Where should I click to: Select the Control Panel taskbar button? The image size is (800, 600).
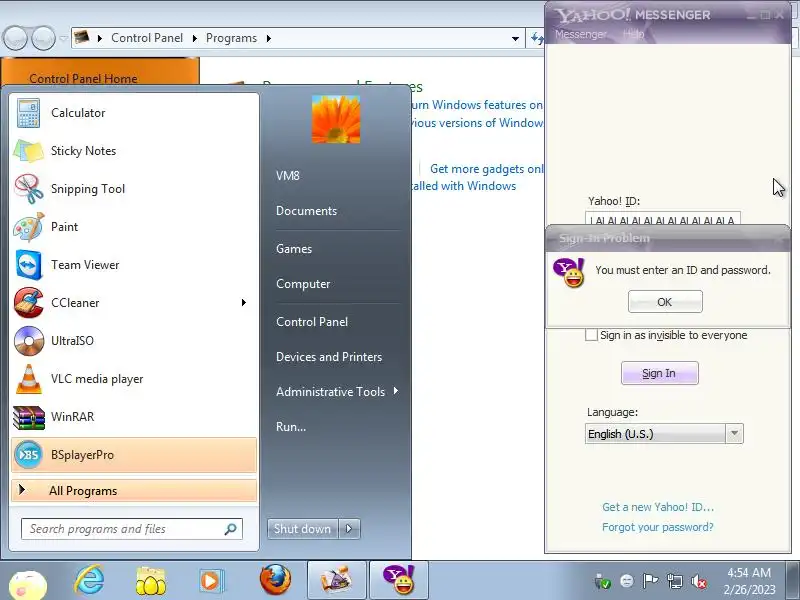(x=337, y=580)
